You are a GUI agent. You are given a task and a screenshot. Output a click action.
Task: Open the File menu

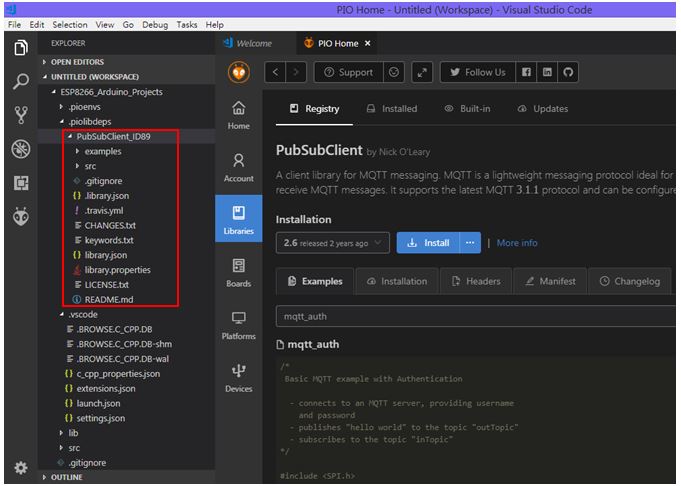coord(14,25)
